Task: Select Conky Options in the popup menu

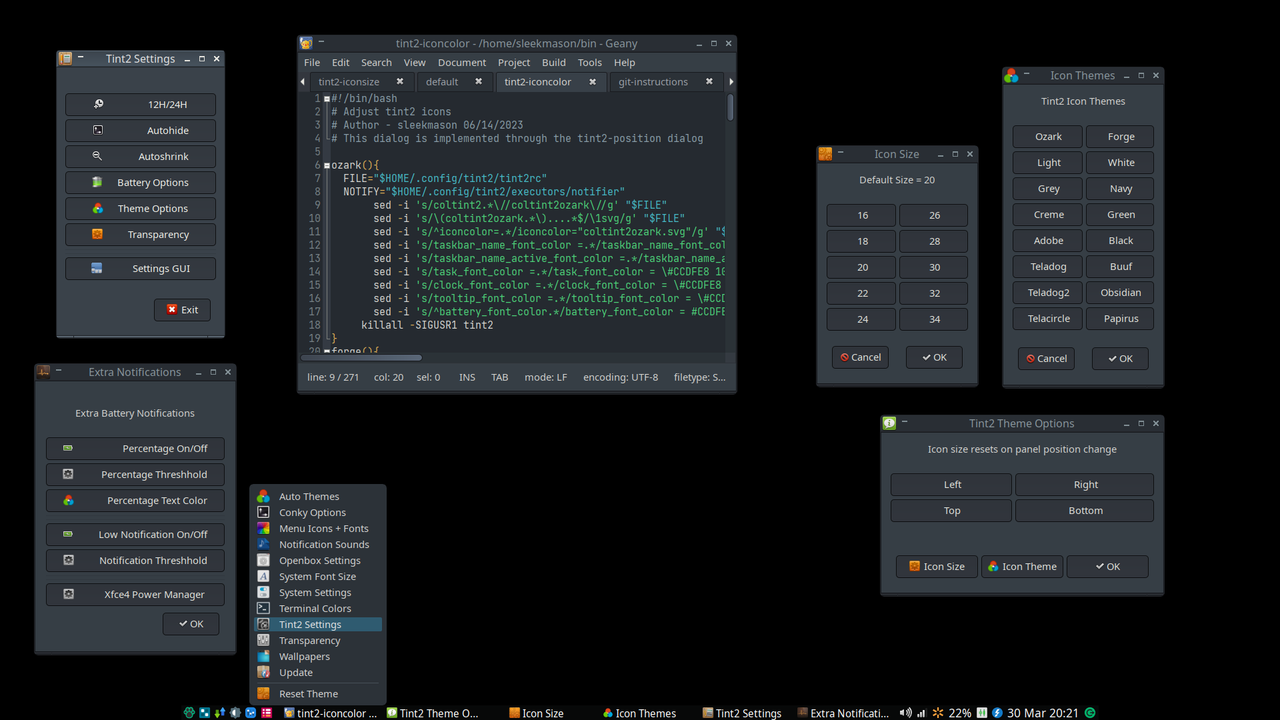Action: tap(316, 512)
